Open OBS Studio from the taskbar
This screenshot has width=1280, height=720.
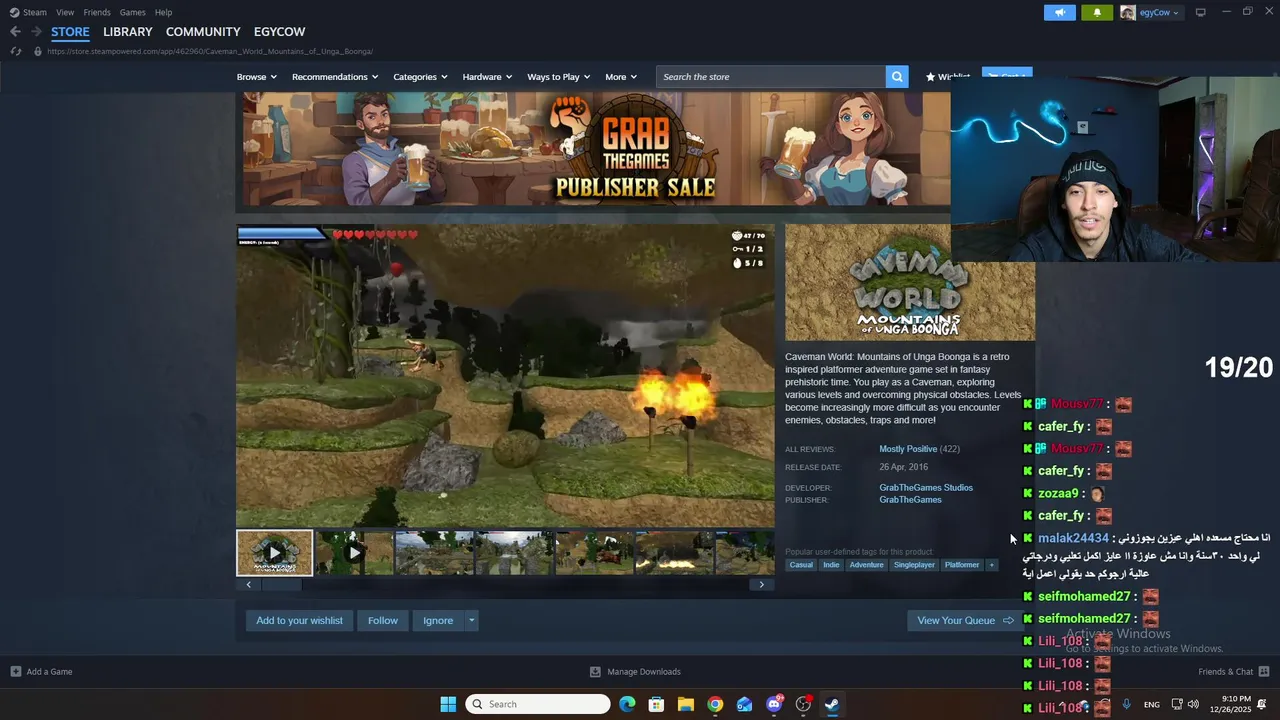(x=803, y=704)
